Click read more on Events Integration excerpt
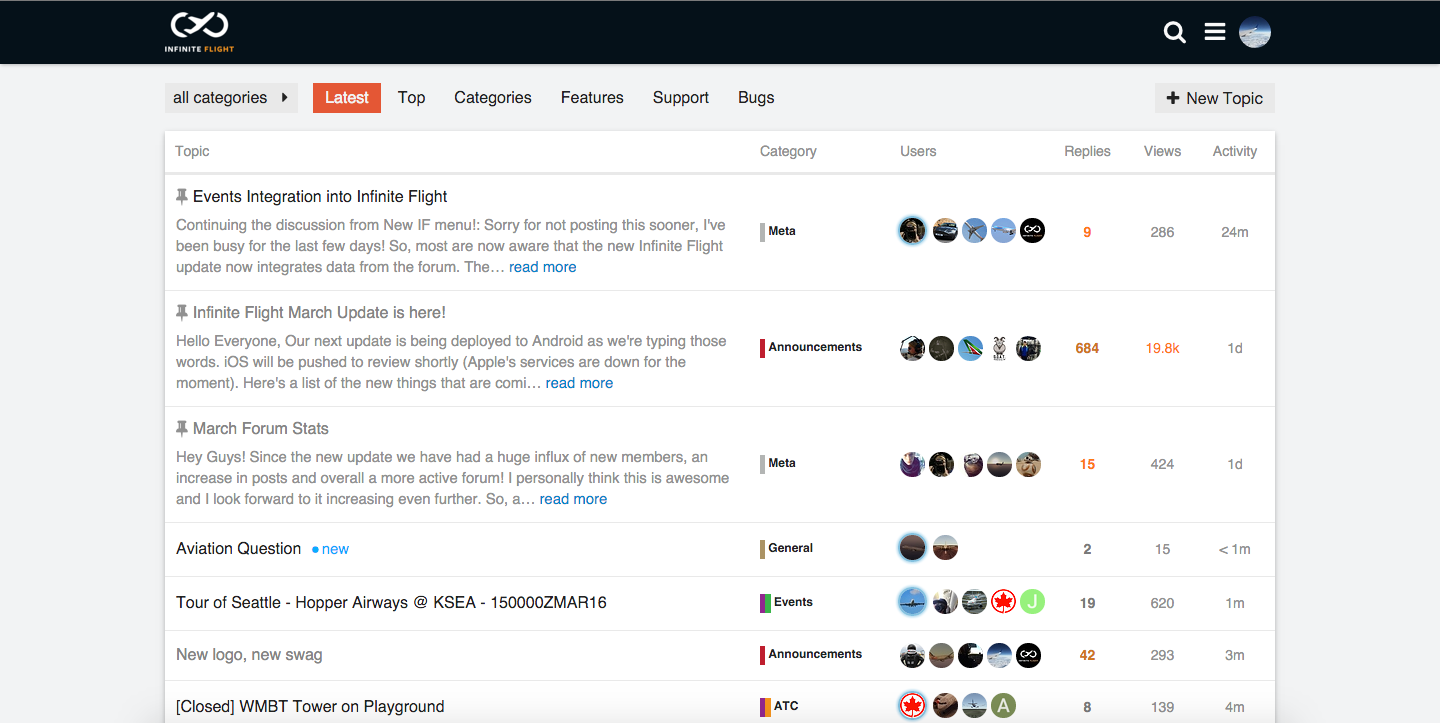This screenshot has height=723, width=1440. point(542,267)
